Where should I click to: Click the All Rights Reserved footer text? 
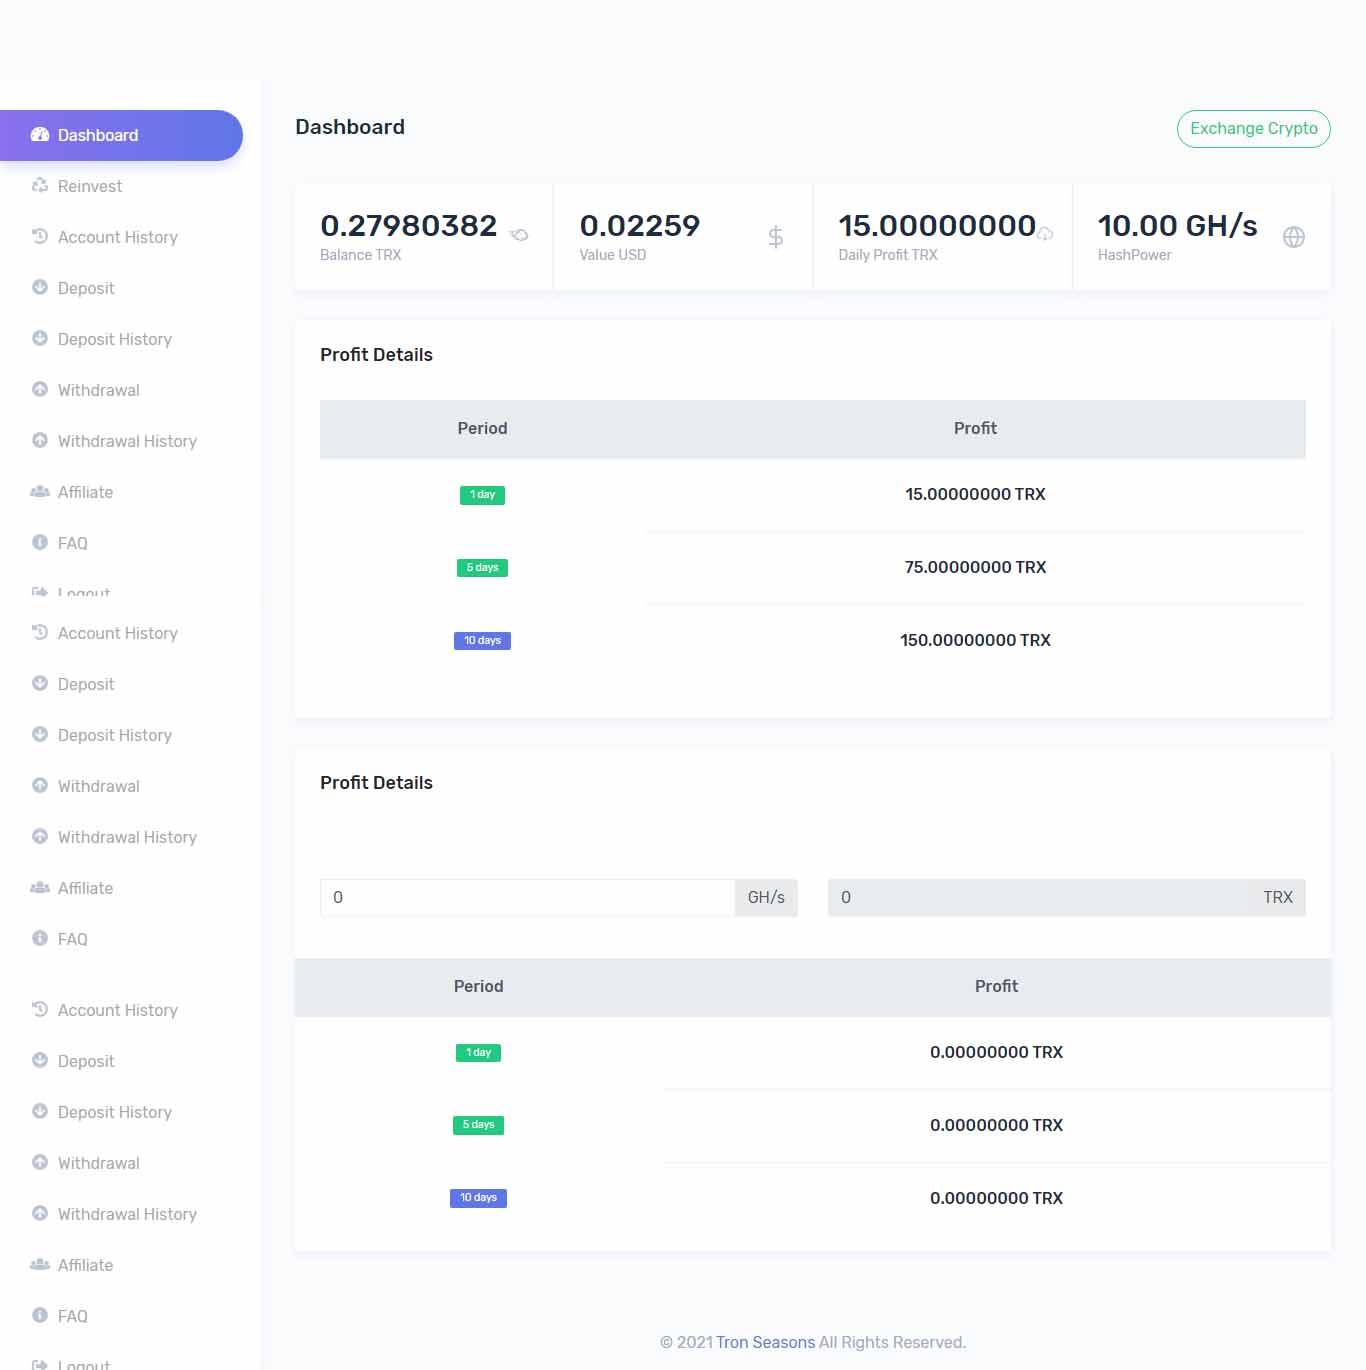click(x=892, y=1342)
